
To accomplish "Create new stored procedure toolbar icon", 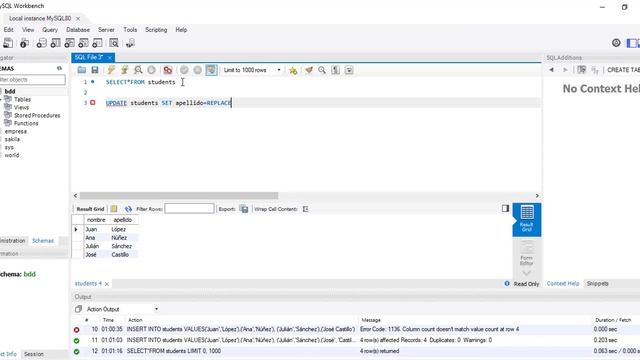I will [x=83, y=43].
